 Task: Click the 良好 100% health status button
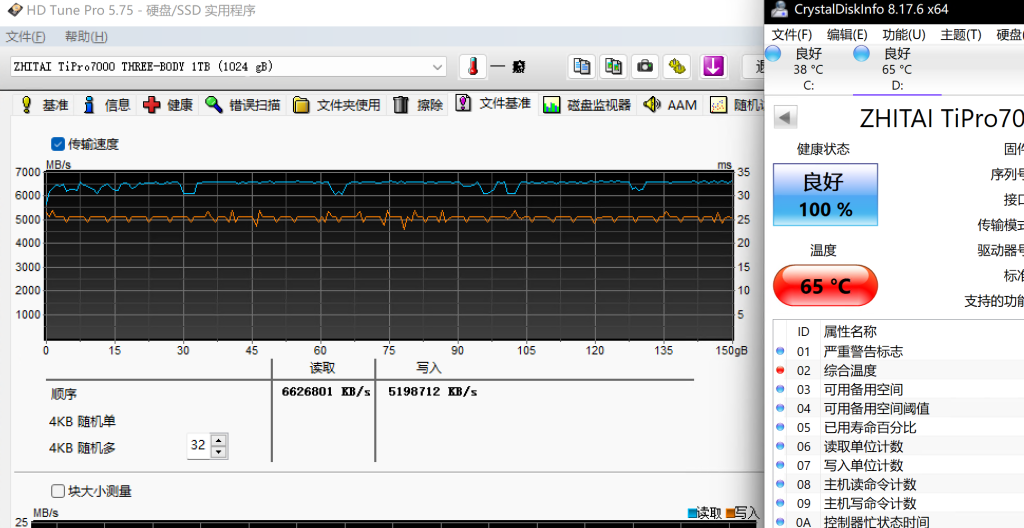[x=825, y=194]
